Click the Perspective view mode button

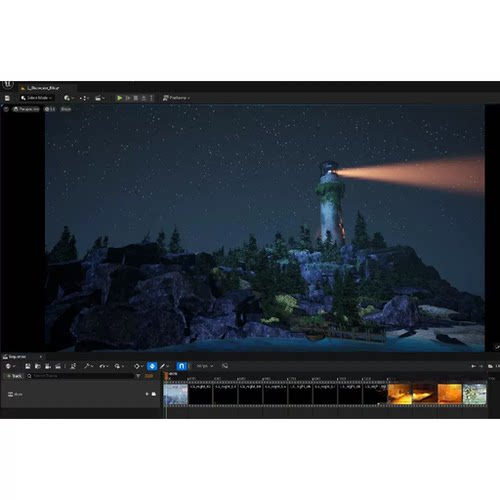(26, 109)
